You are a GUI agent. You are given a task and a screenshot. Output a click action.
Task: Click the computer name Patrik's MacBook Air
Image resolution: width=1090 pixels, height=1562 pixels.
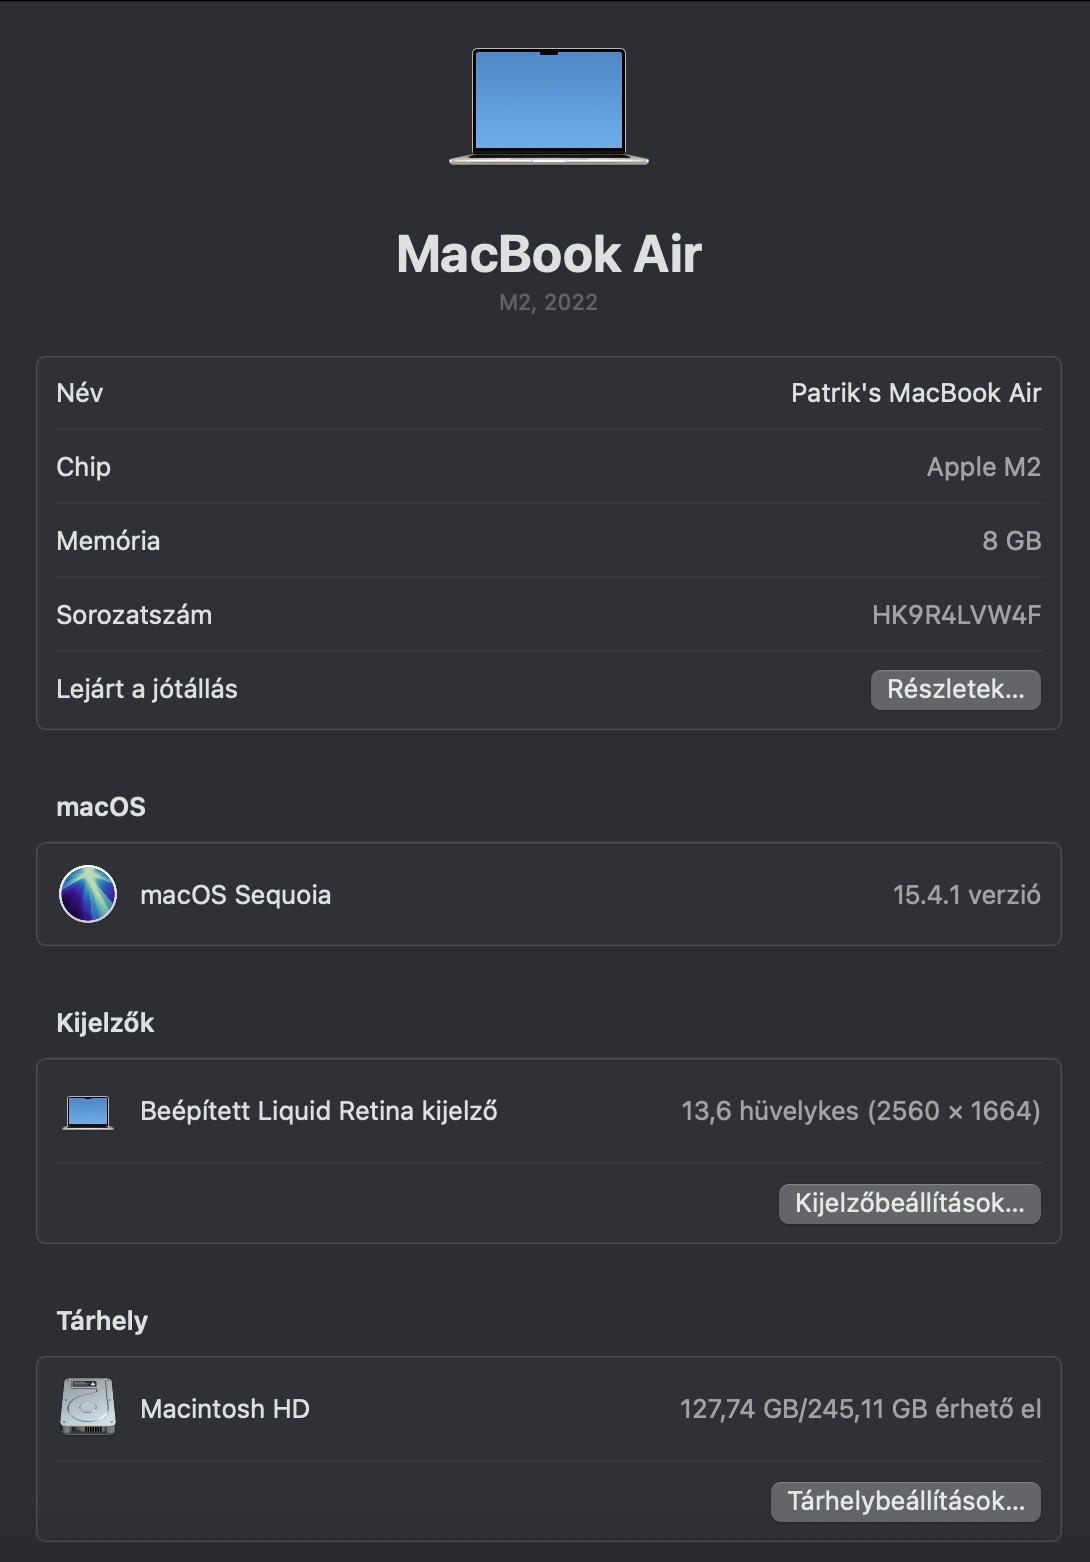[915, 393]
